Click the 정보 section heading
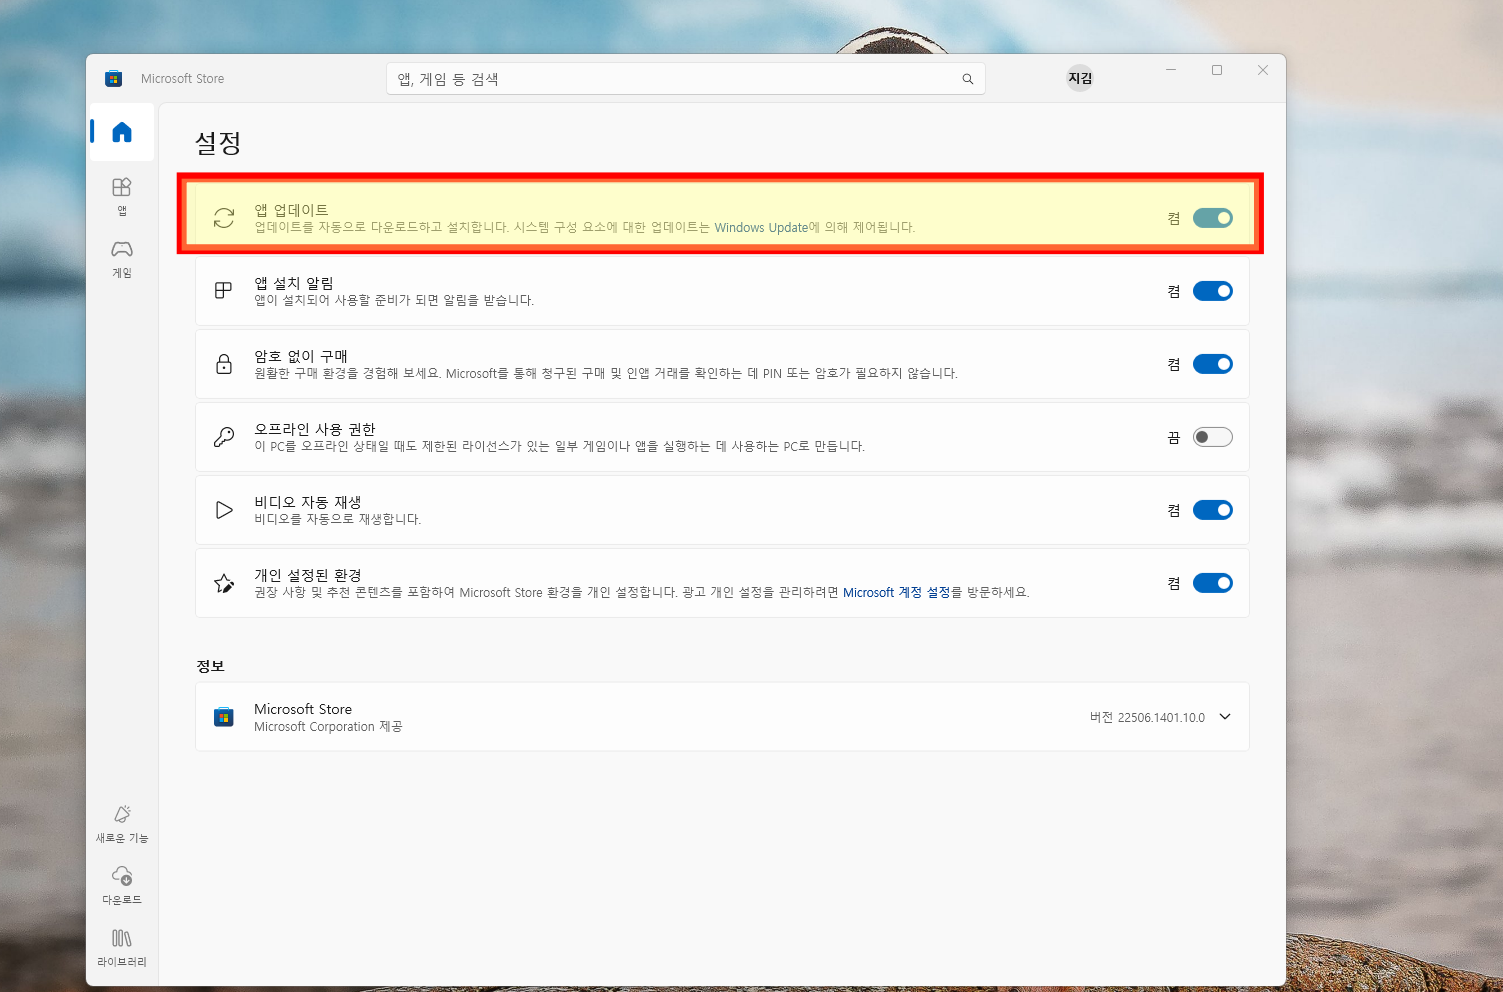This screenshot has width=1503, height=992. coord(210,666)
